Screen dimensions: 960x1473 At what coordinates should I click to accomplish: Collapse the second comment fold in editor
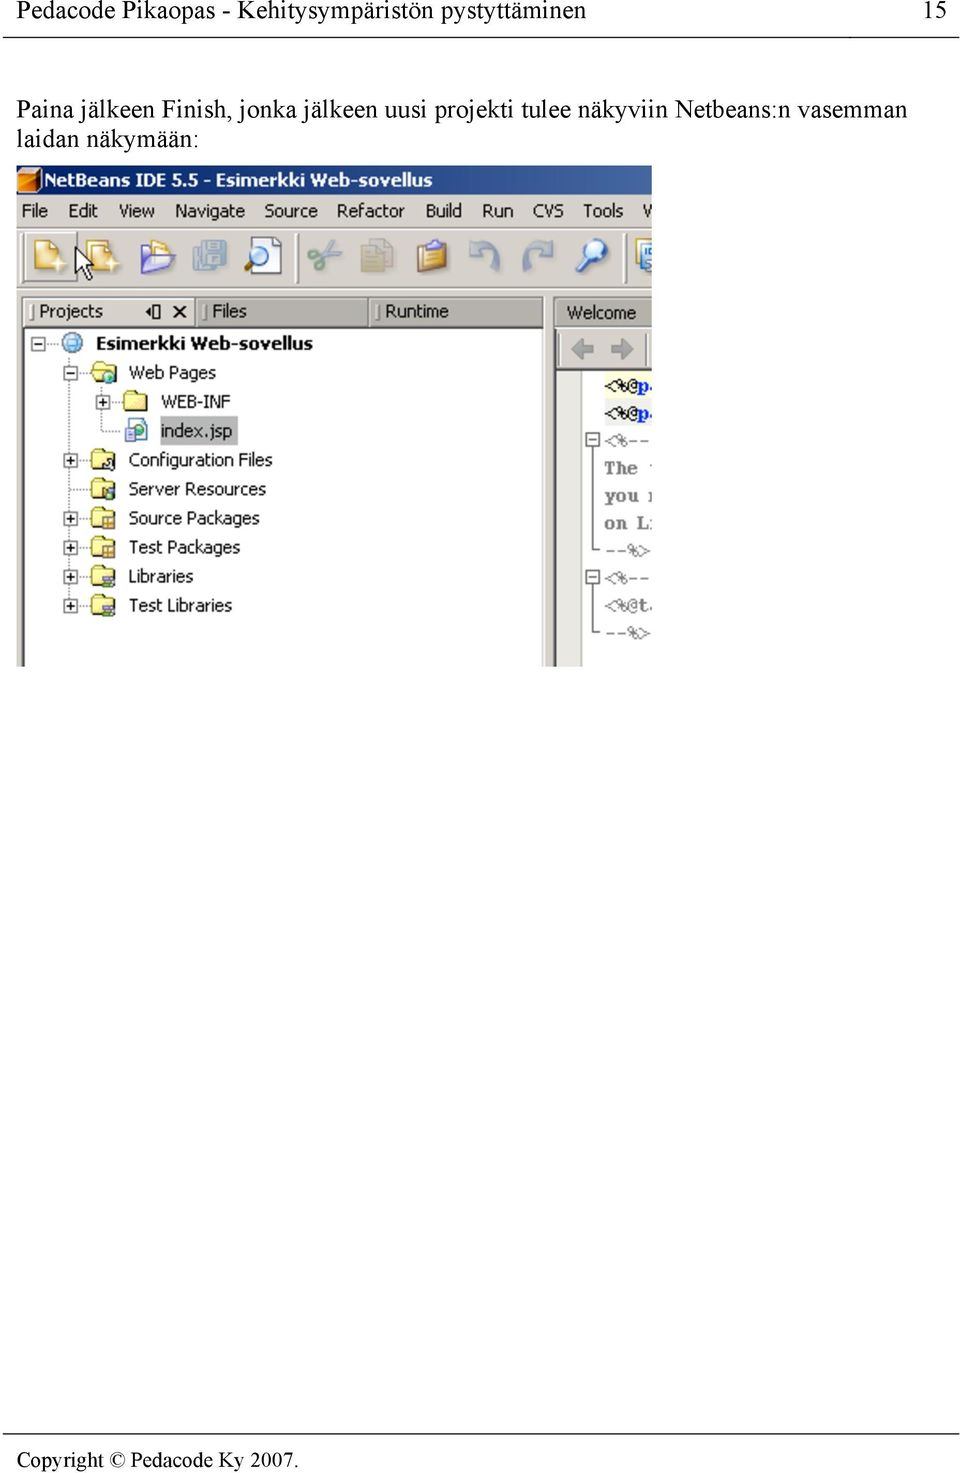click(592, 577)
